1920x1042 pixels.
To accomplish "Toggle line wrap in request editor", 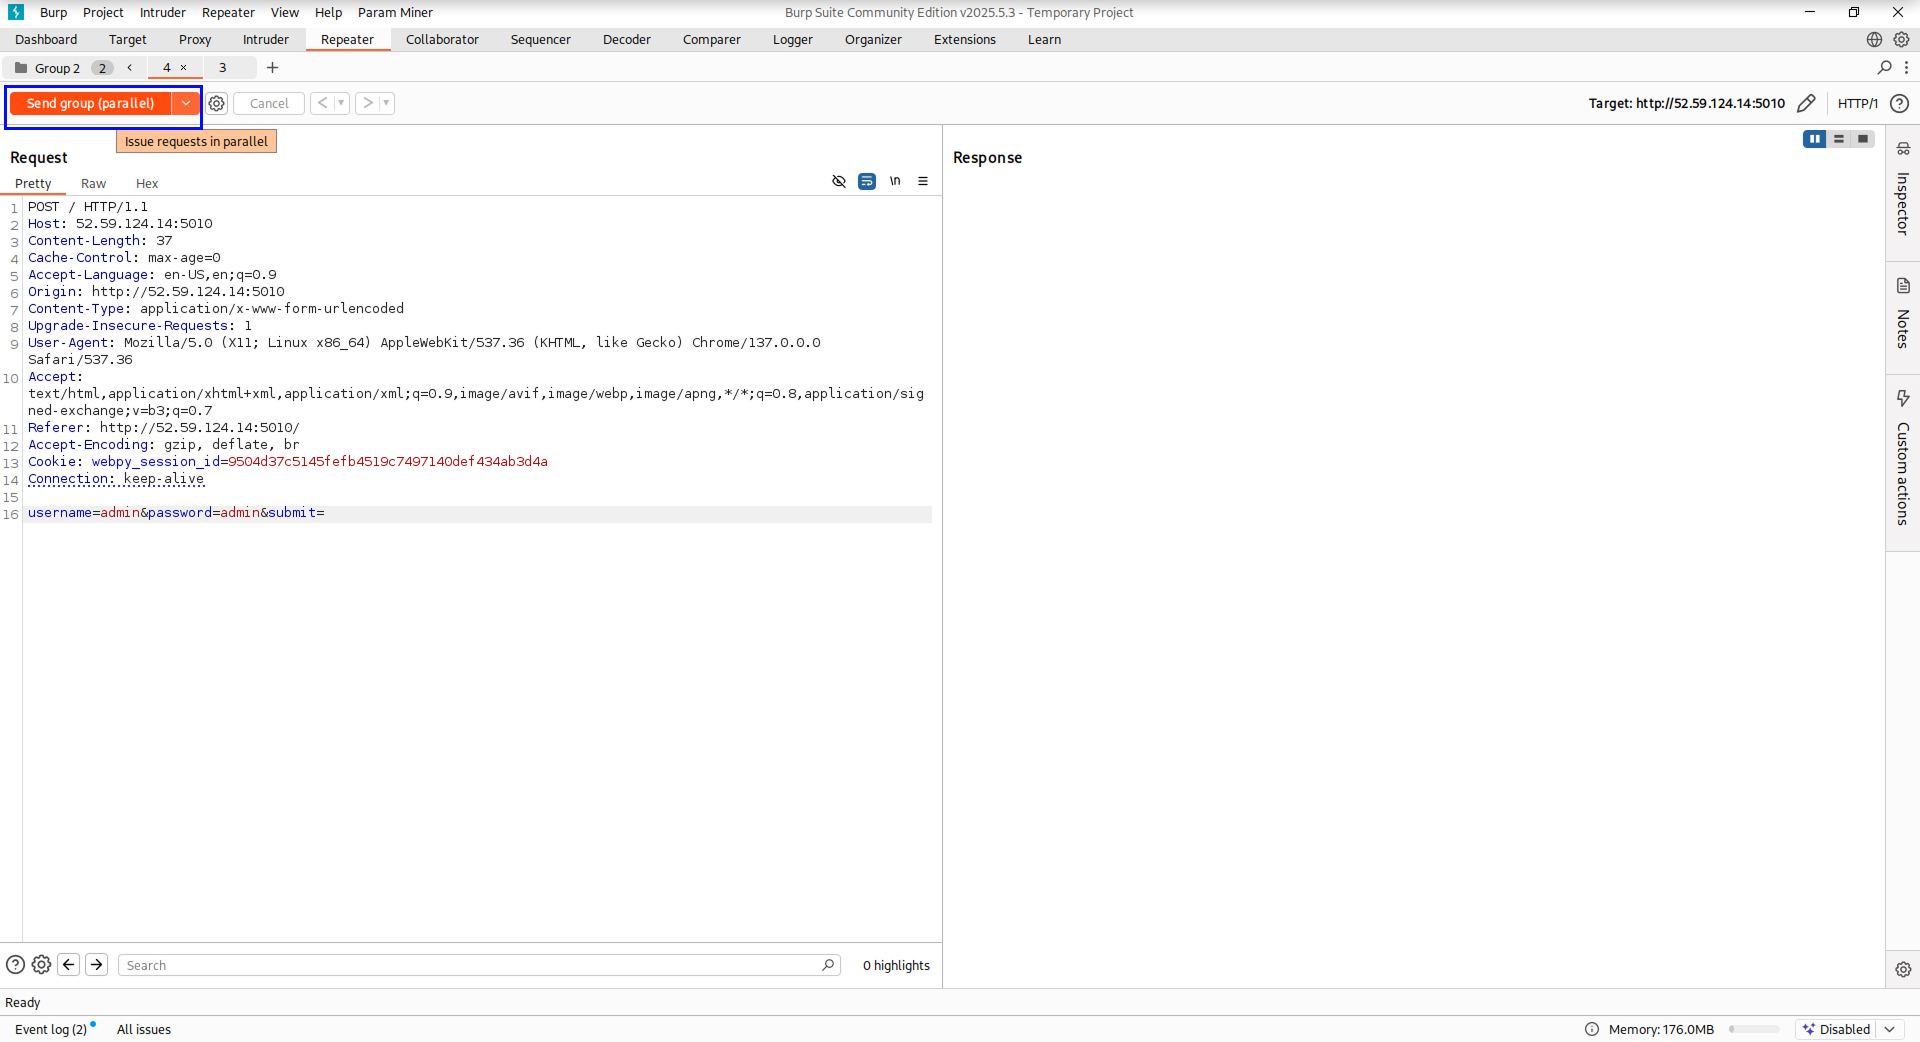I will 867,181.
